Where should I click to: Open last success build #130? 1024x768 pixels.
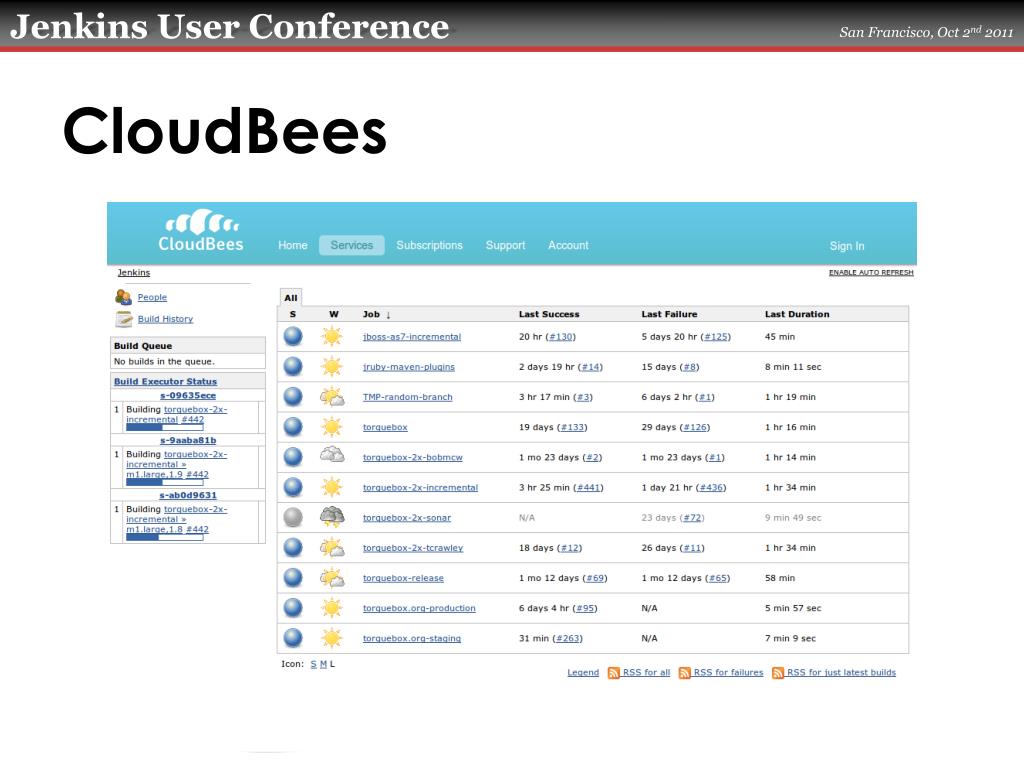tap(561, 337)
